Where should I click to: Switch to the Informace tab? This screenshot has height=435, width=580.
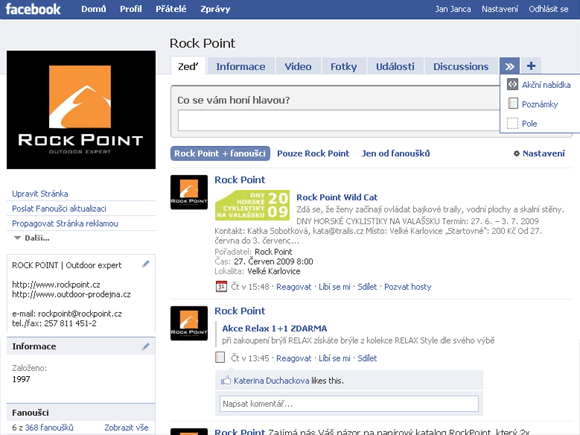pyautogui.click(x=241, y=66)
